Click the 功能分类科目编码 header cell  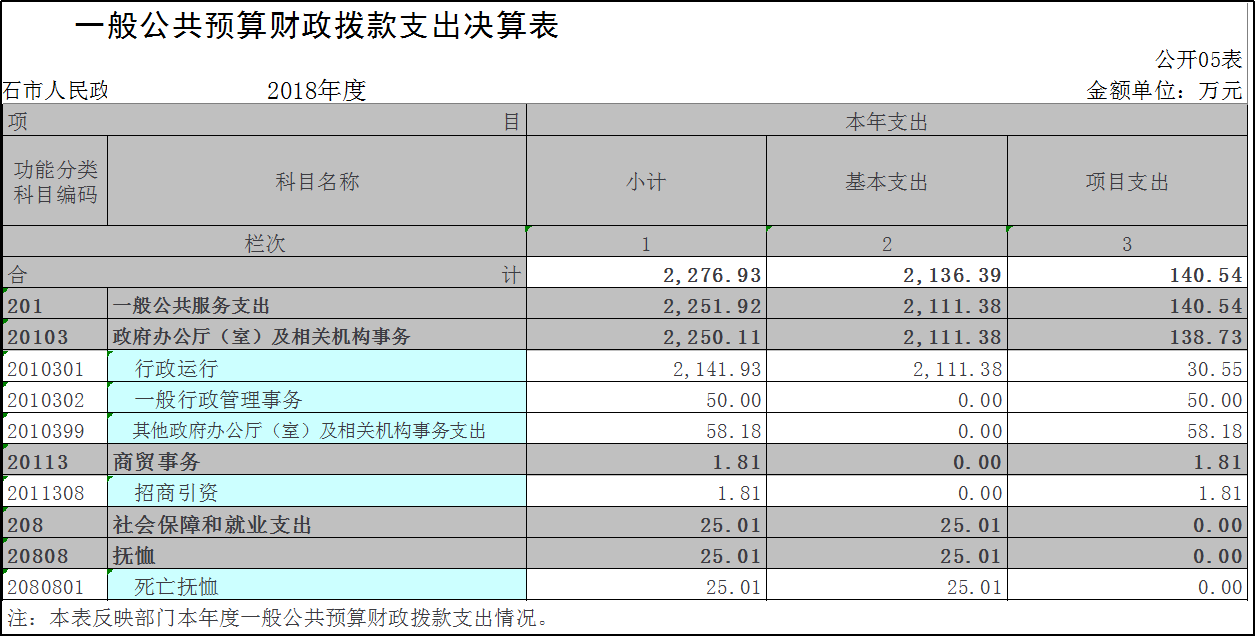pyautogui.click(x=55, y=182)
